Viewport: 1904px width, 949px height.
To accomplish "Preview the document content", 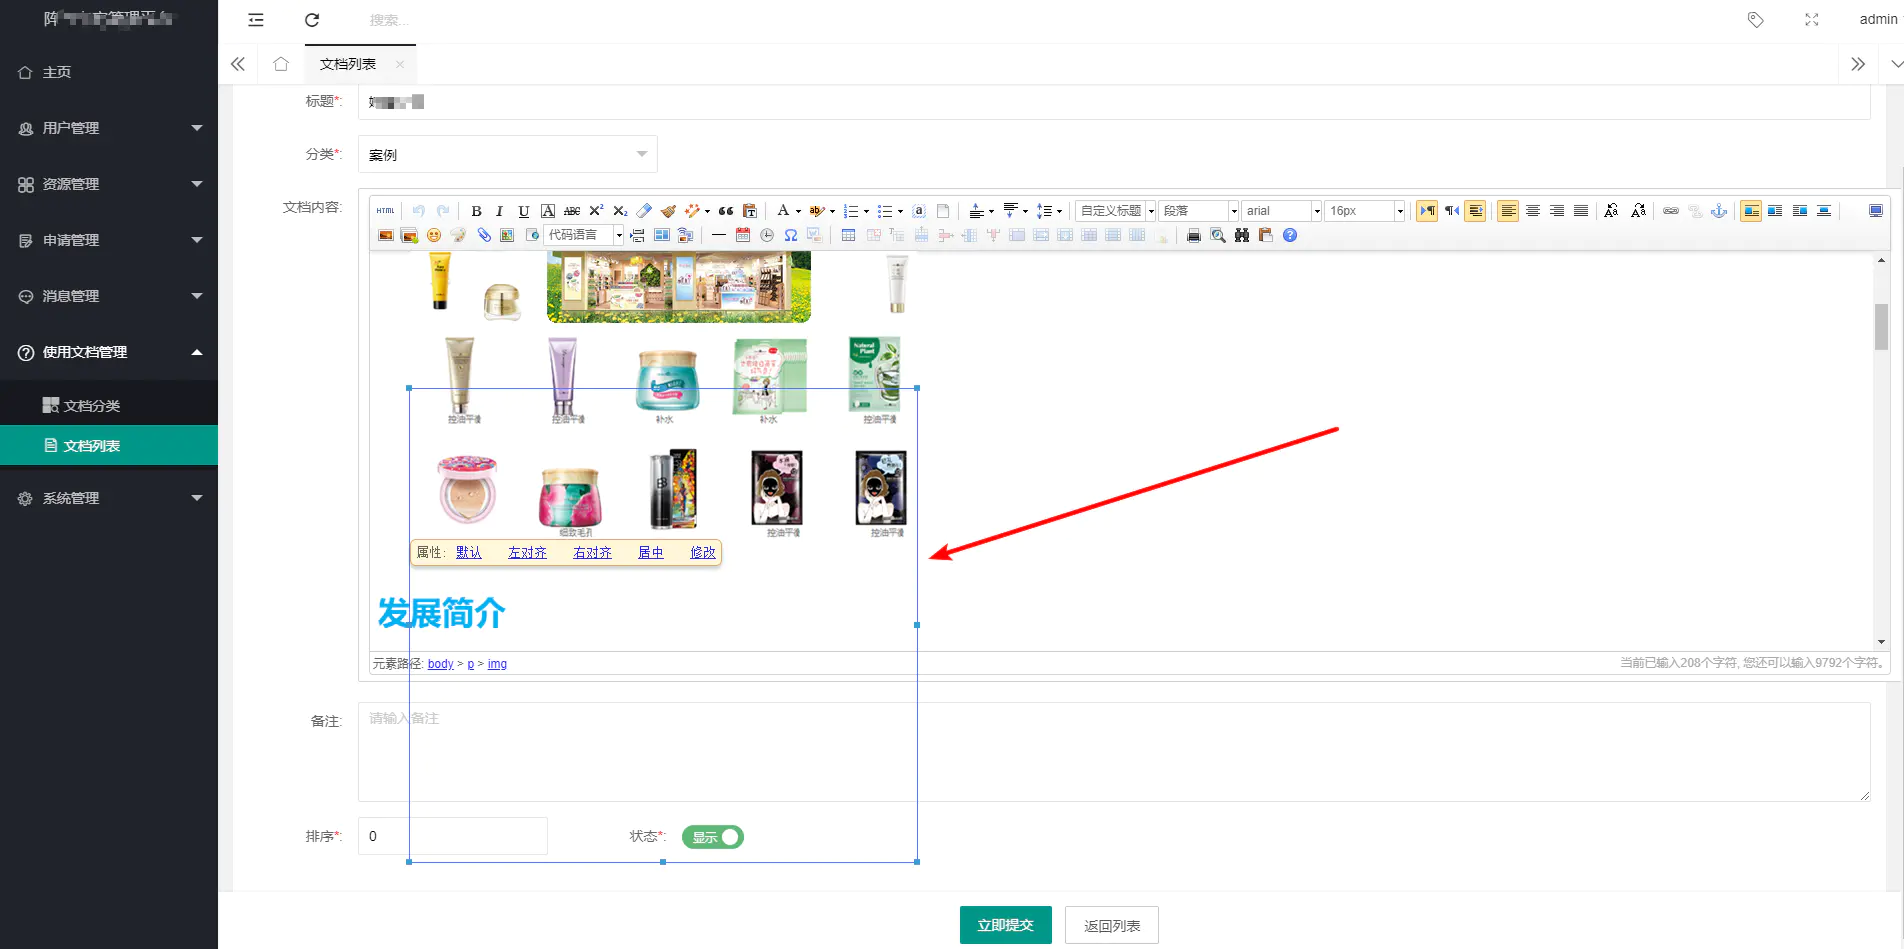I will 1218,235.
